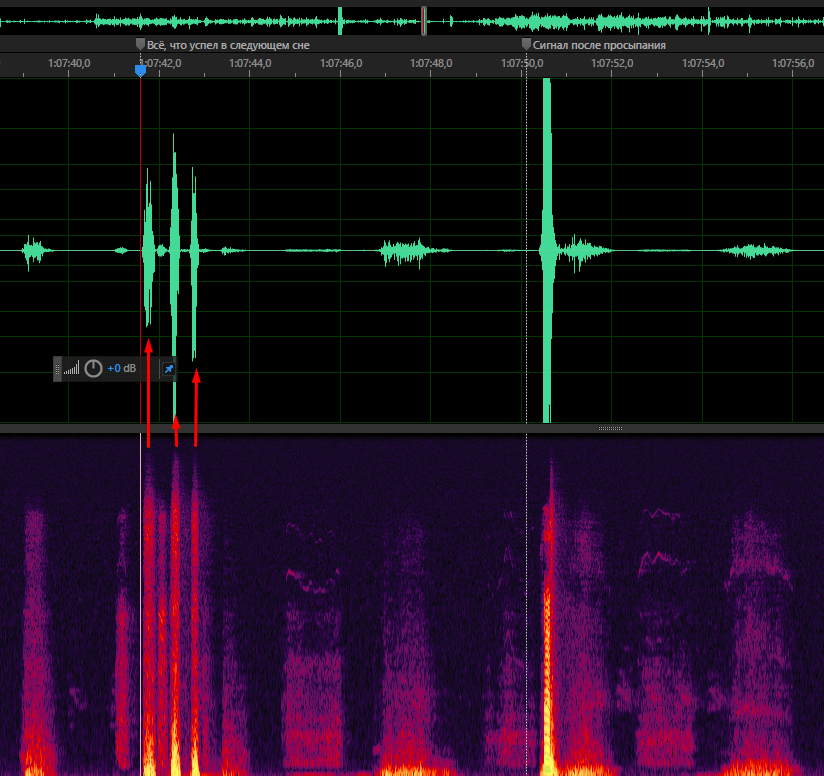Toggle the HUD pin icon
The image size is (824, 776).
click(169, 369)
